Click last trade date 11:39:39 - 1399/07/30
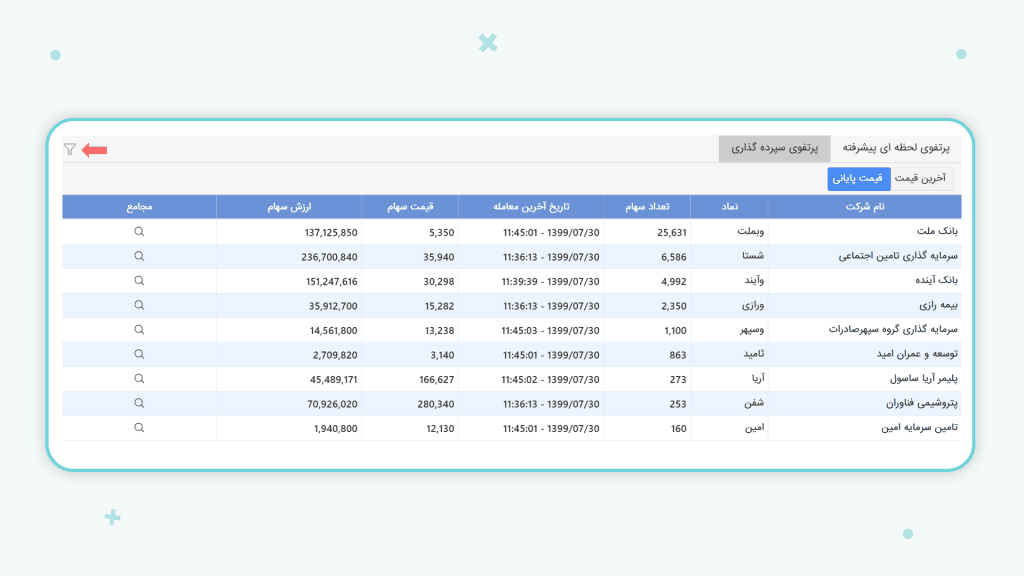 (551, 281)
